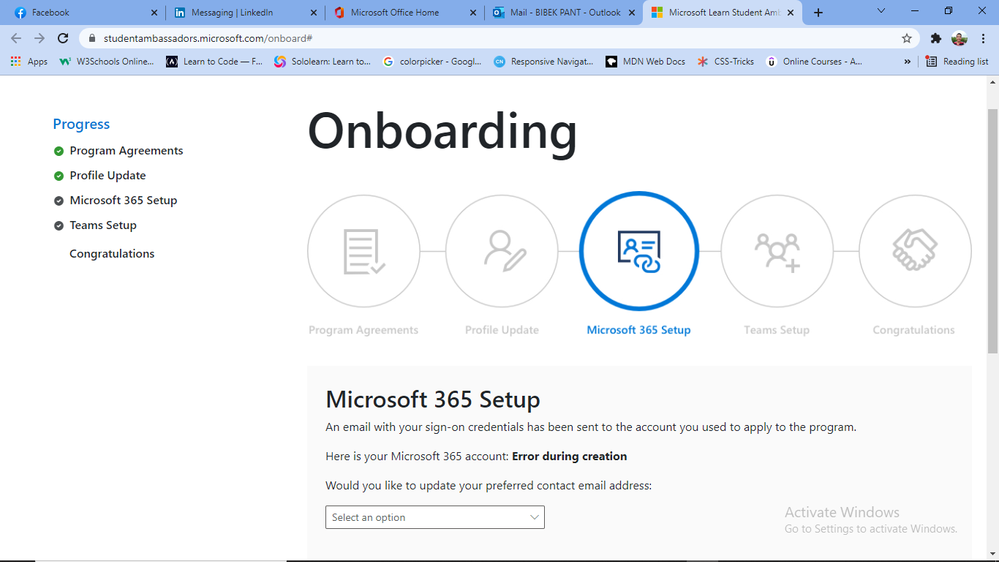Image resolution: width=999 pixels, height=562 pixels.
Task: Close the Facebook tab
Action: click(154, 13)
